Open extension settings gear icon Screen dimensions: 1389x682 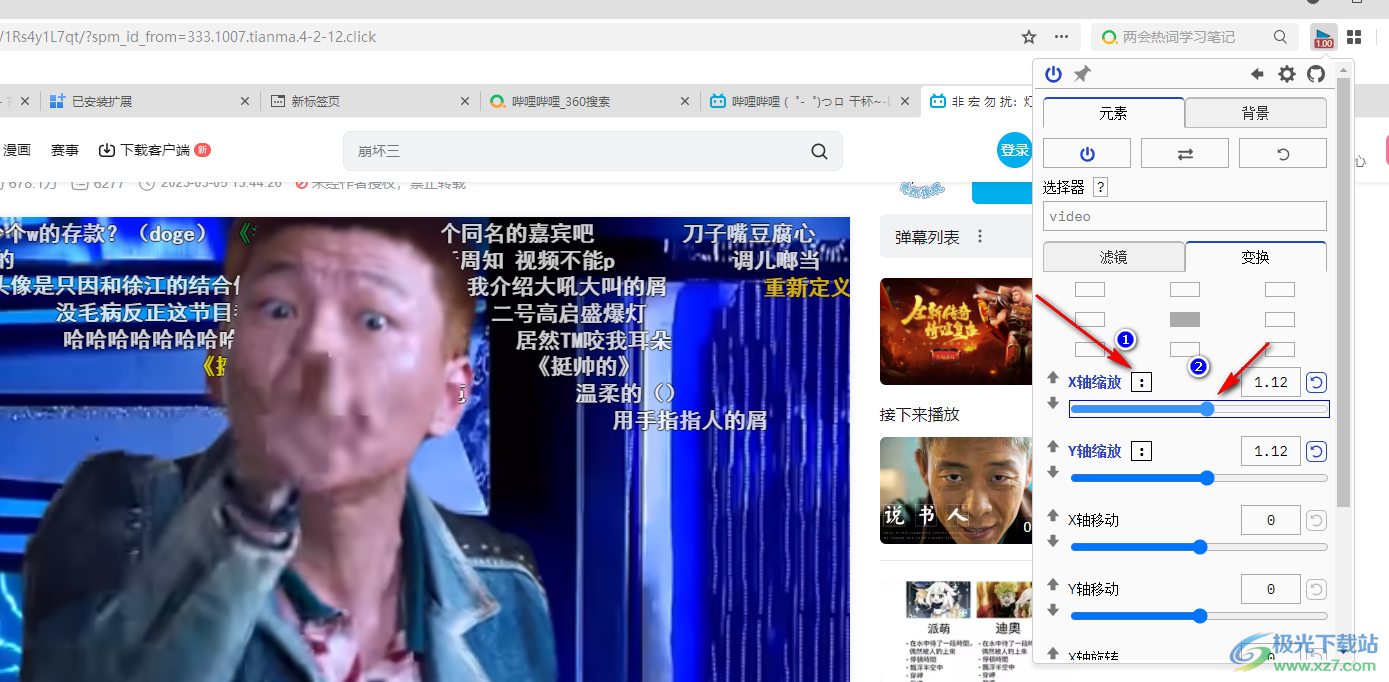1287,74
